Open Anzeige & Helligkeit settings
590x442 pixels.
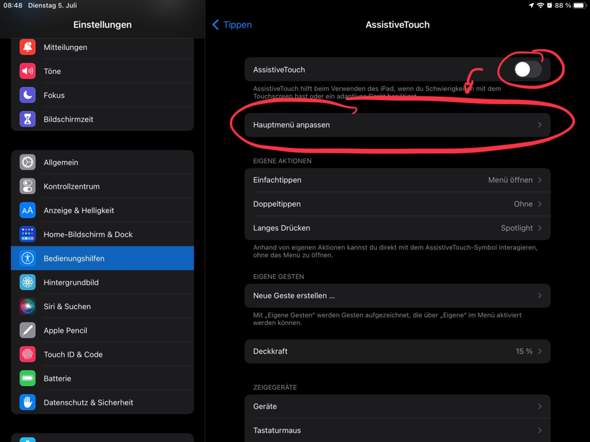click(x=102, y=210)
